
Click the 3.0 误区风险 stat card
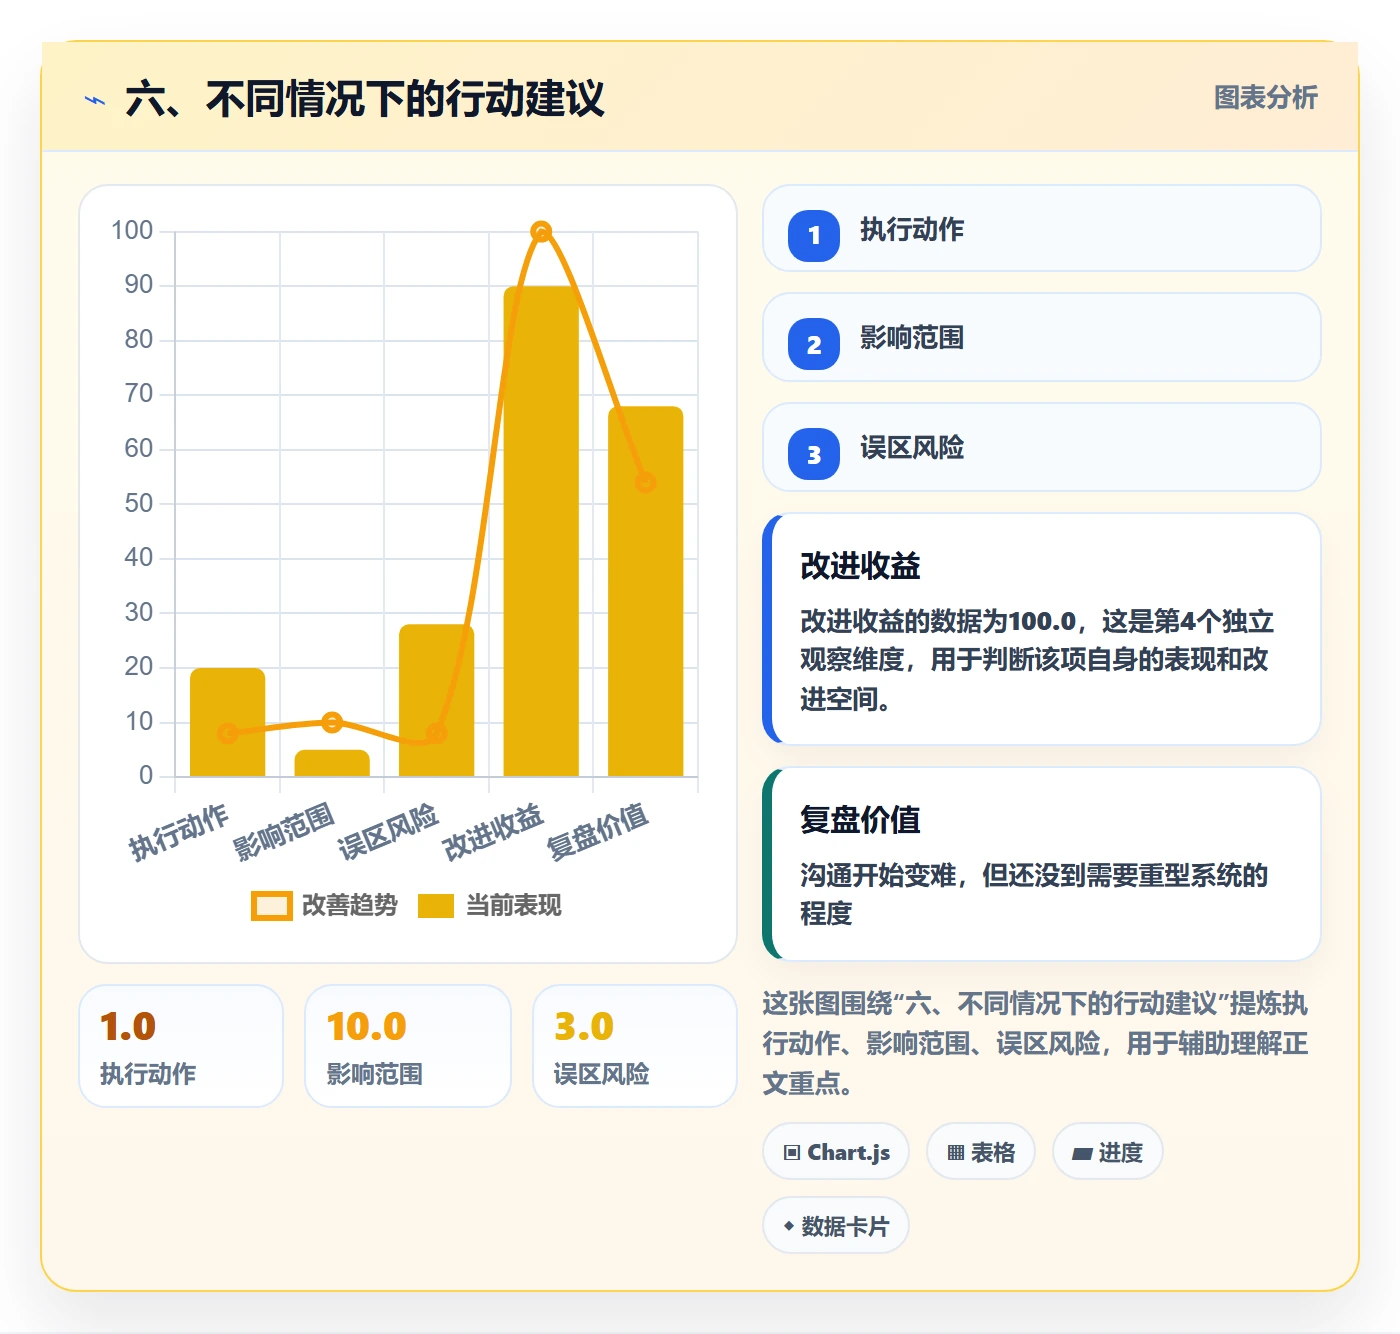tap(635, 1046)
